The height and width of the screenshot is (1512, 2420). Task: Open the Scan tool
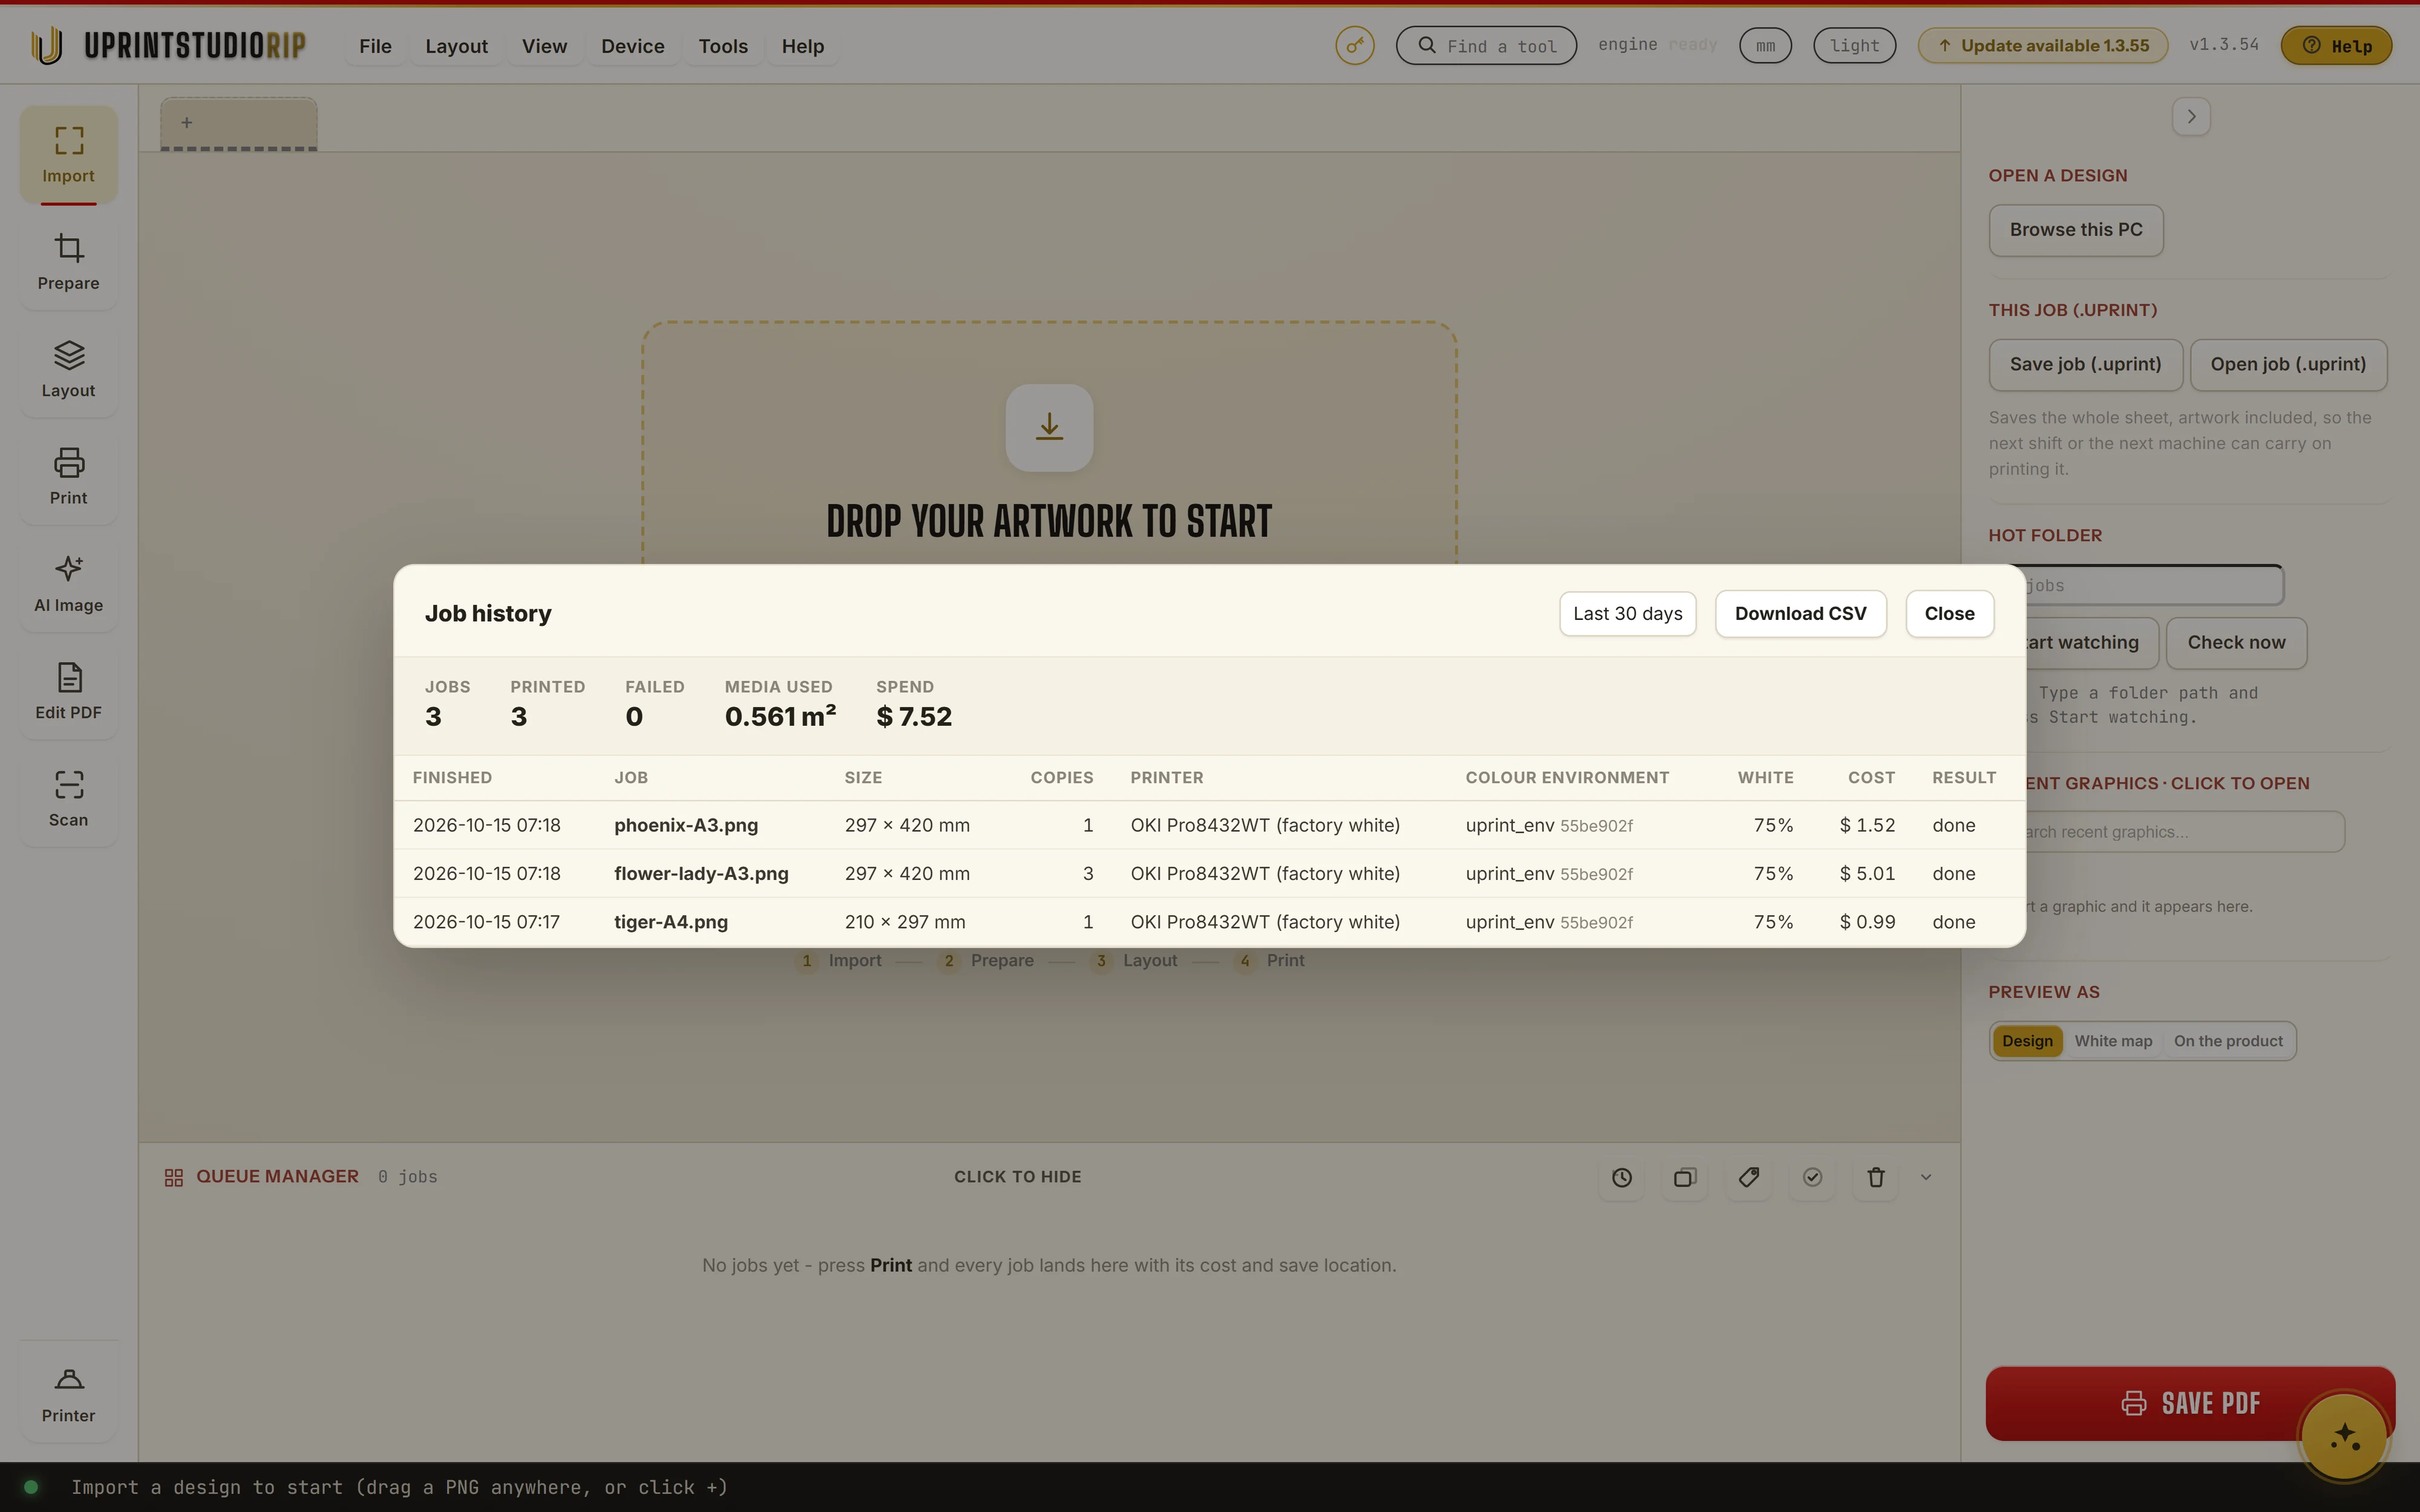tap(68, 798)
